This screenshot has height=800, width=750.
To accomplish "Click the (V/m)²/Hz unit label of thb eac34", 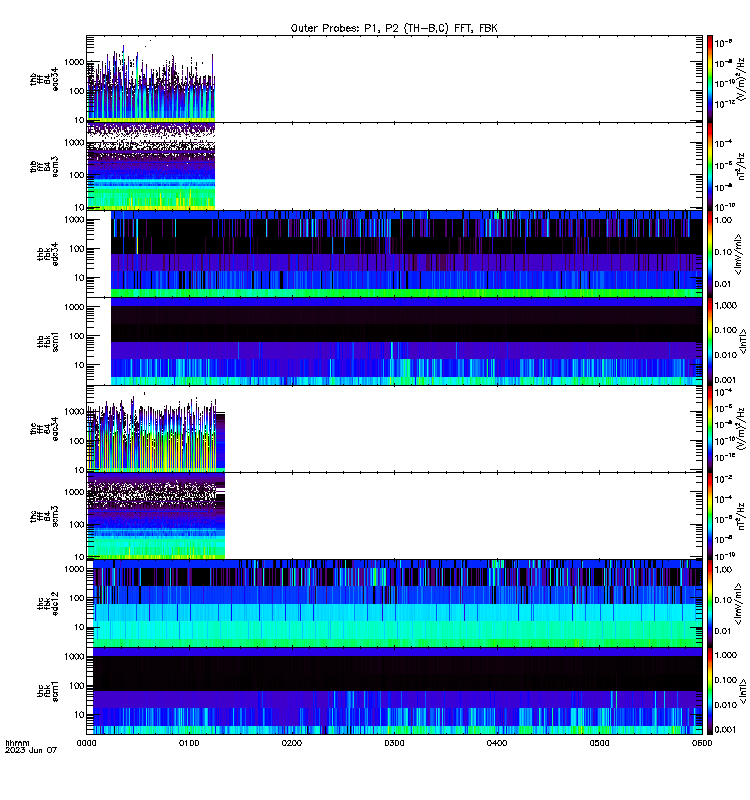I will 742,79.
